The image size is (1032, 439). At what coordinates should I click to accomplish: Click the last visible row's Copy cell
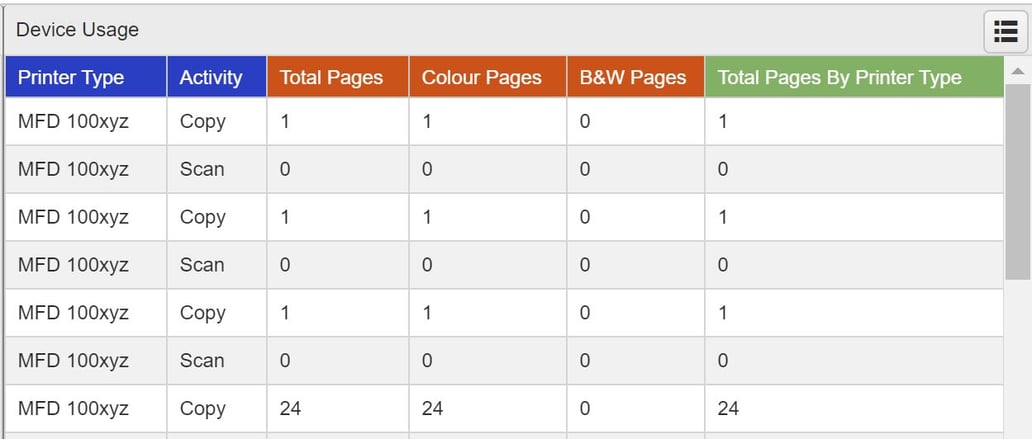[x=203, y=408]
